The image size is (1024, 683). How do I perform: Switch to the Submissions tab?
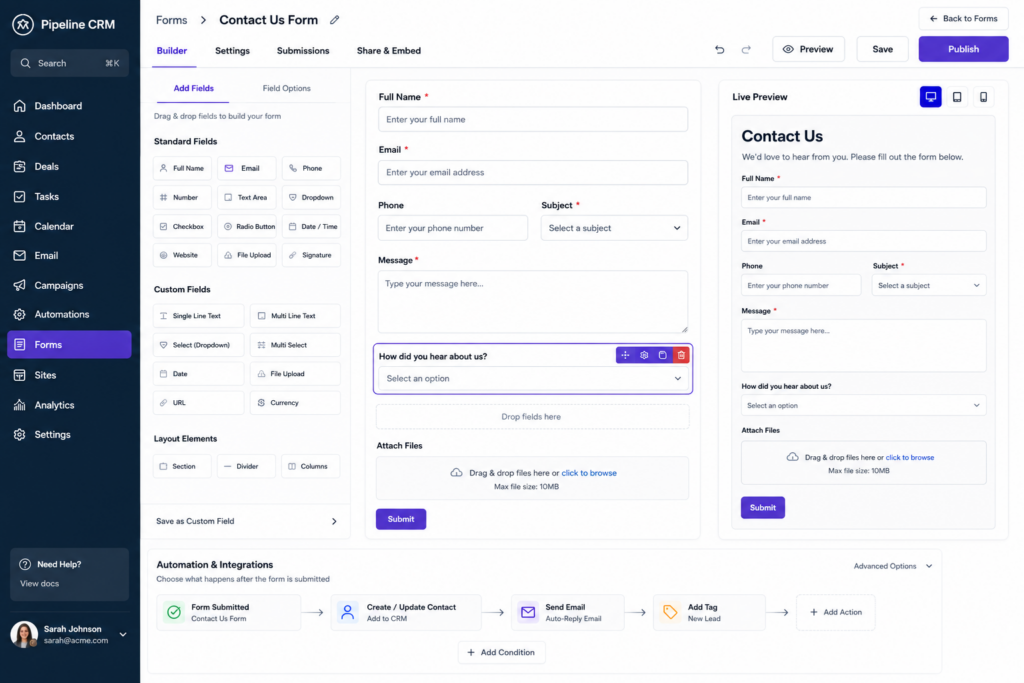click(303, 50)
